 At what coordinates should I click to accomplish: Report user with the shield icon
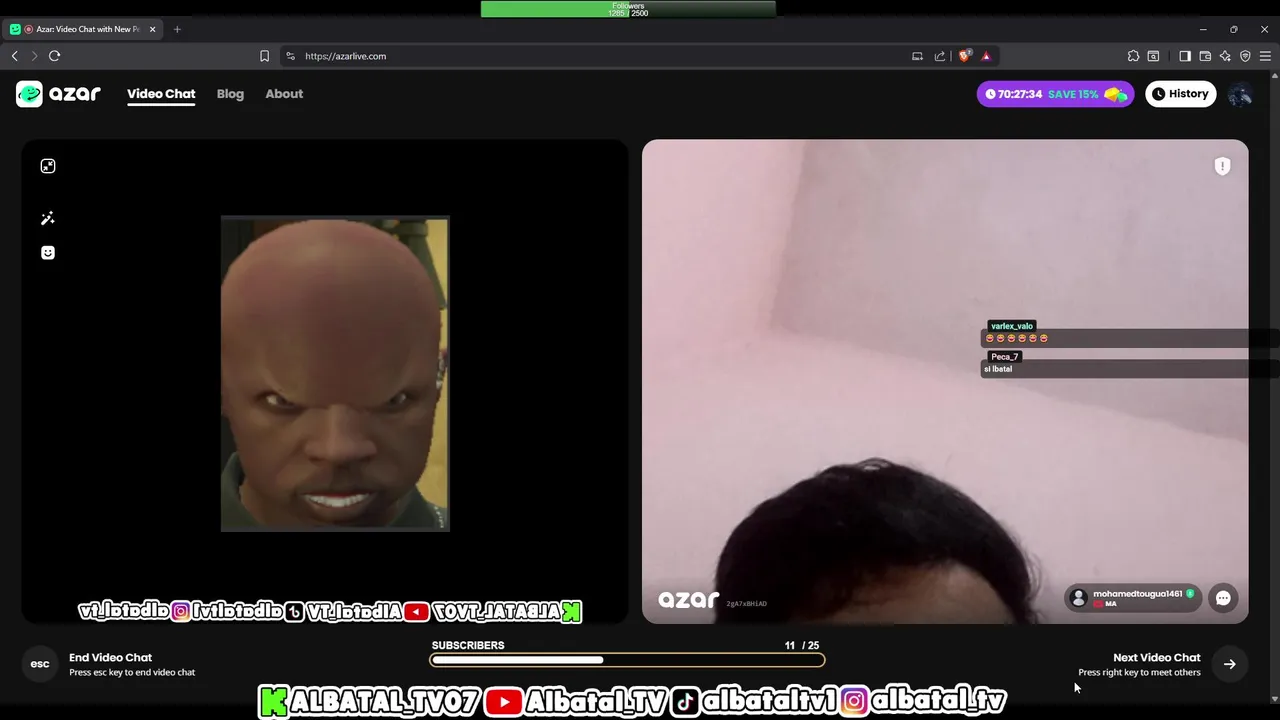click(1222, 166)
